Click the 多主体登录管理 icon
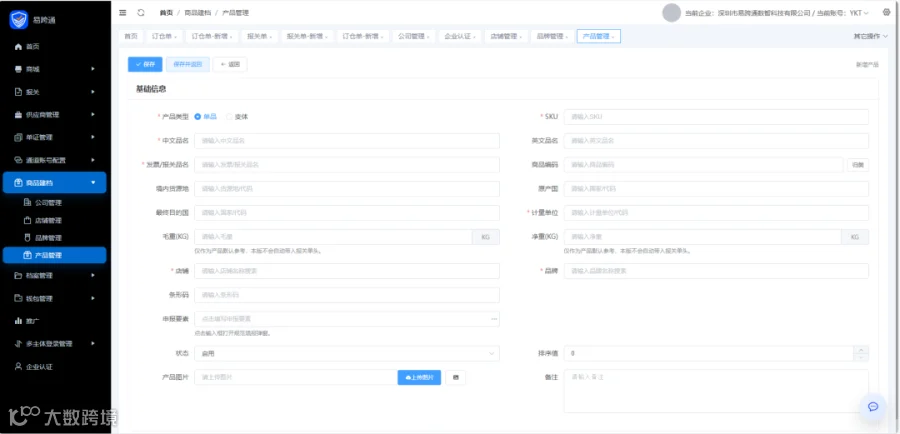This screenshot has width=900, height=434. click(18, 344)
